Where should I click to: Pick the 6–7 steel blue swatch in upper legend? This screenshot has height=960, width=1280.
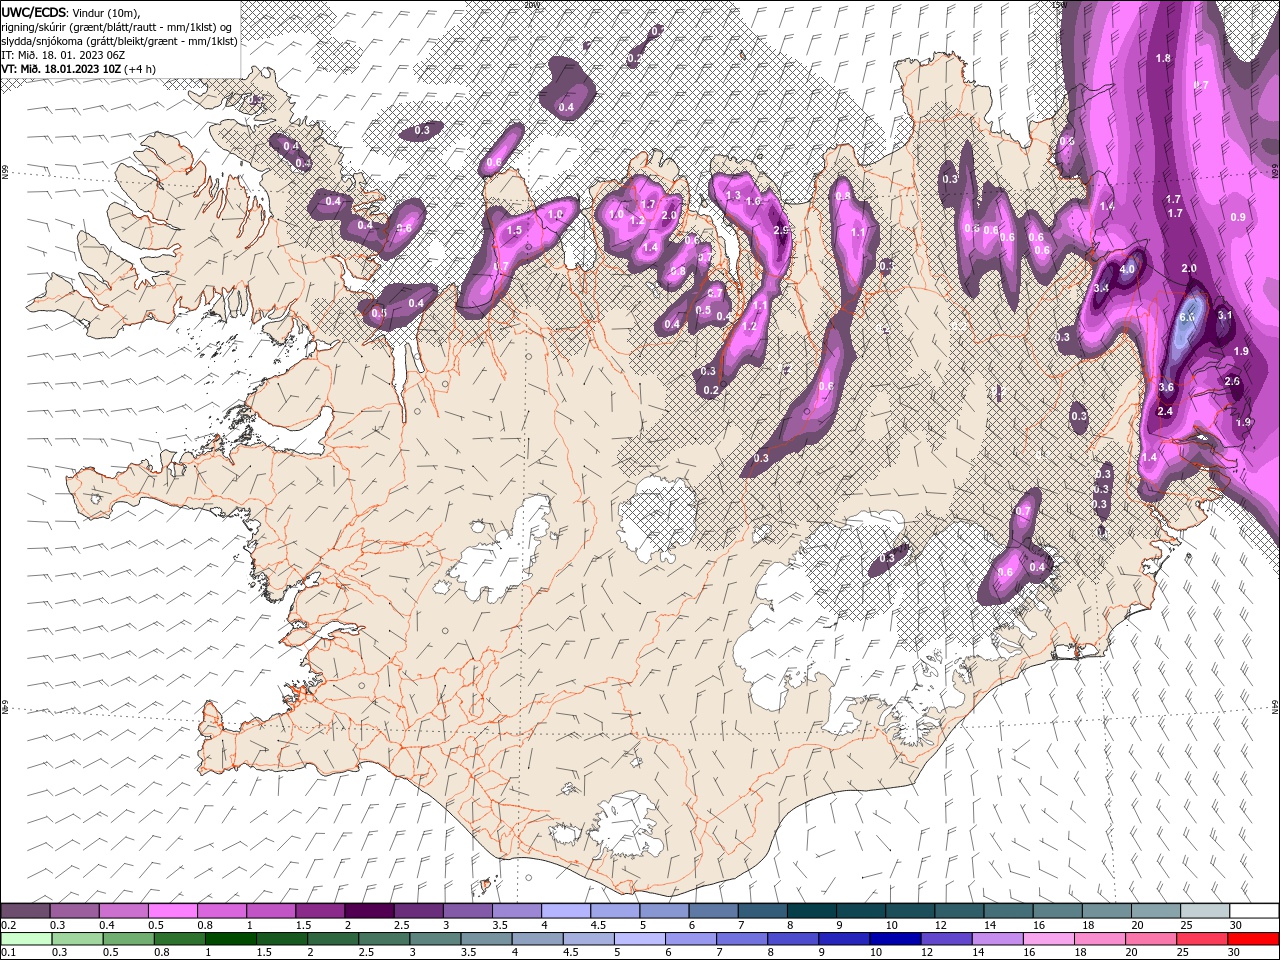pyautogui.click(x=714, y=911)
